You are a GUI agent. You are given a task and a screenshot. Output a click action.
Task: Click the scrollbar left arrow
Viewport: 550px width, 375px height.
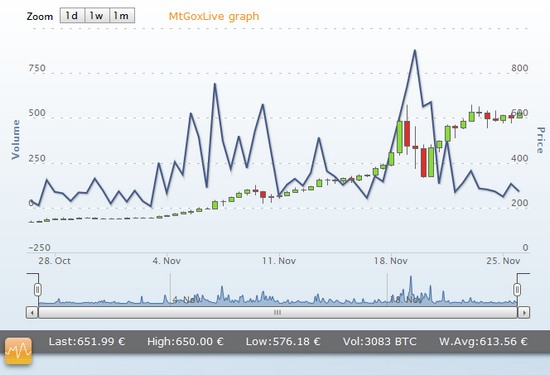32,312
